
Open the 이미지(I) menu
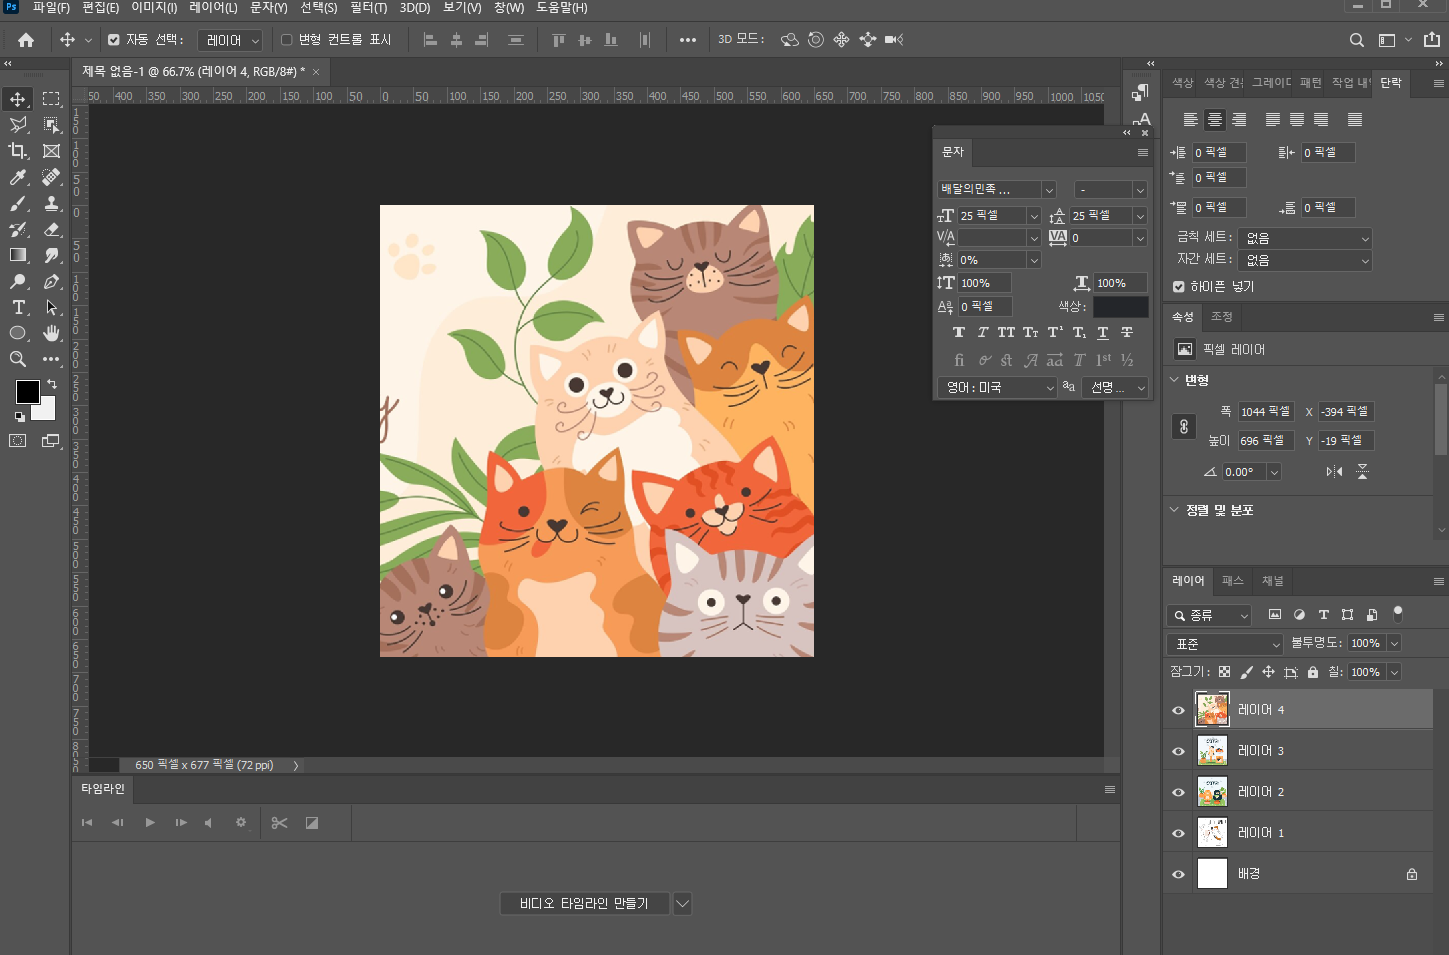point(154,8)
